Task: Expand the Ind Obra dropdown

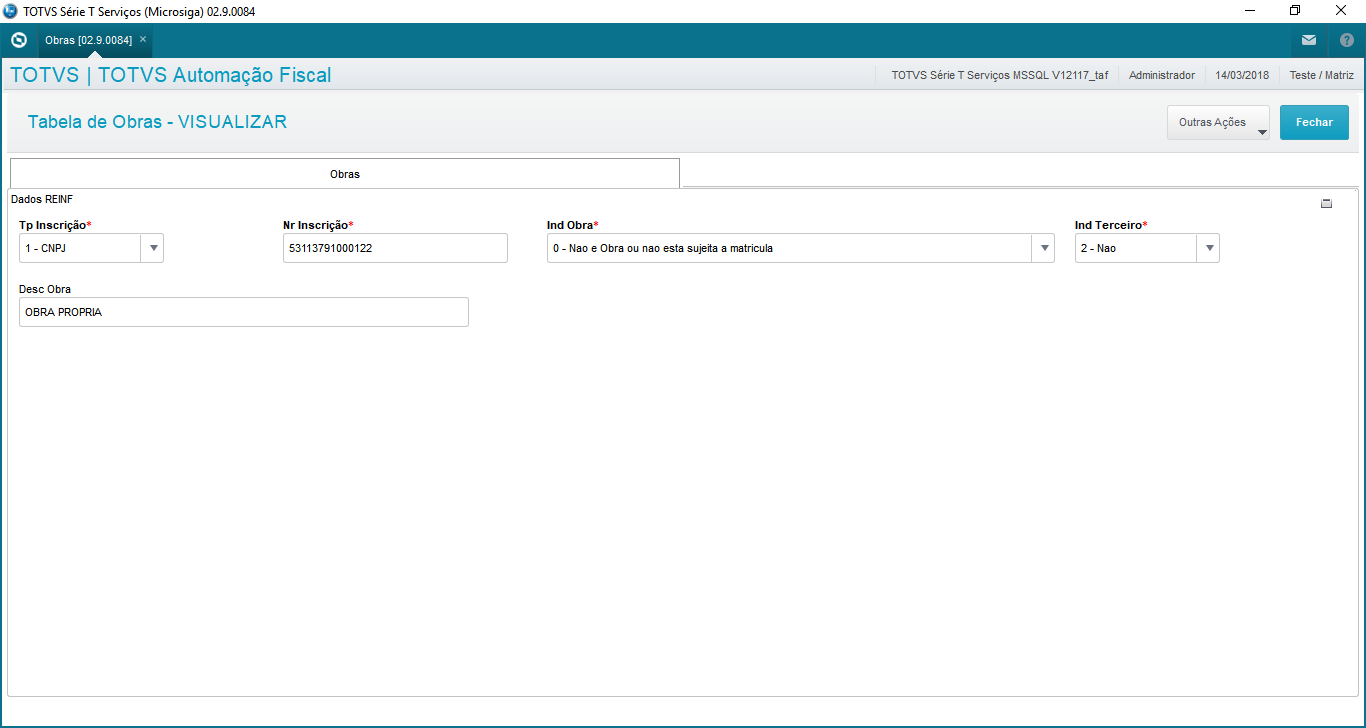Action: [x=1043, y=248]
